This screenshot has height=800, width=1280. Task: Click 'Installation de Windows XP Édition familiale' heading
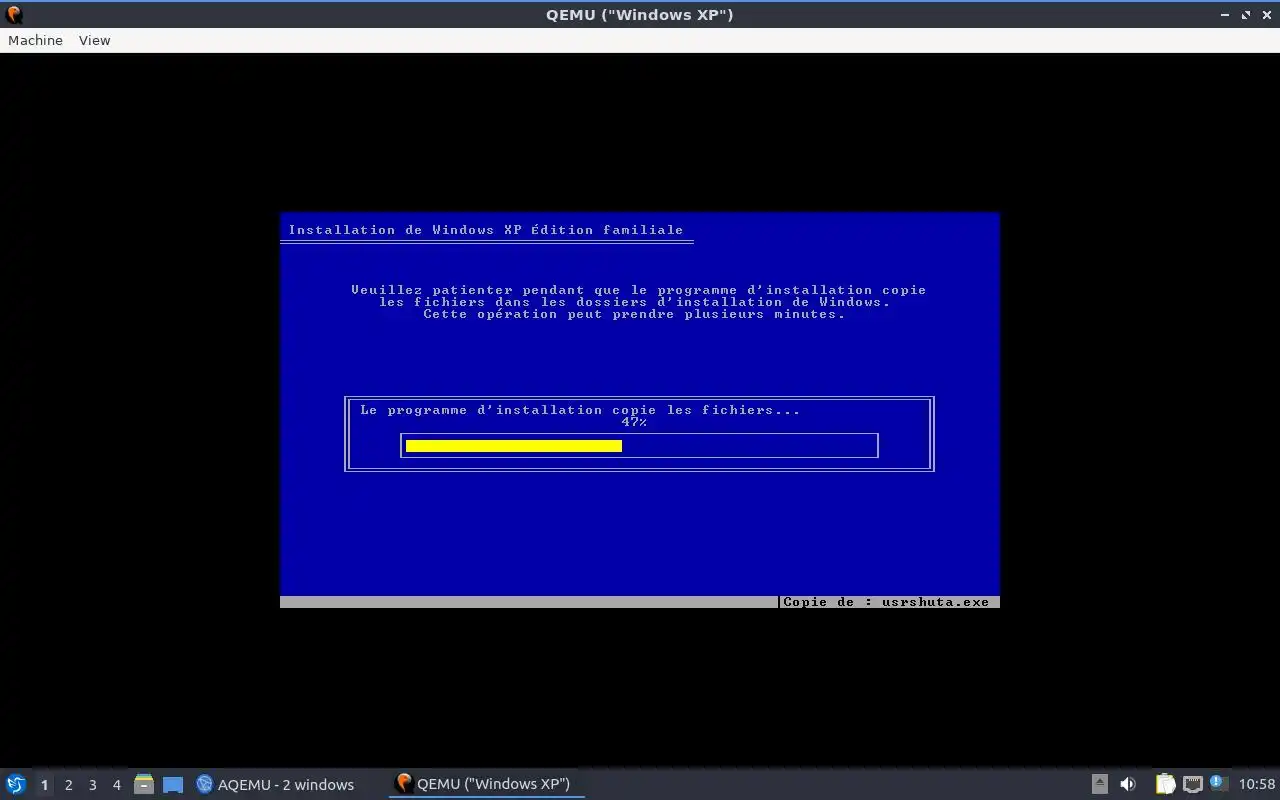(x=486, y=230)
